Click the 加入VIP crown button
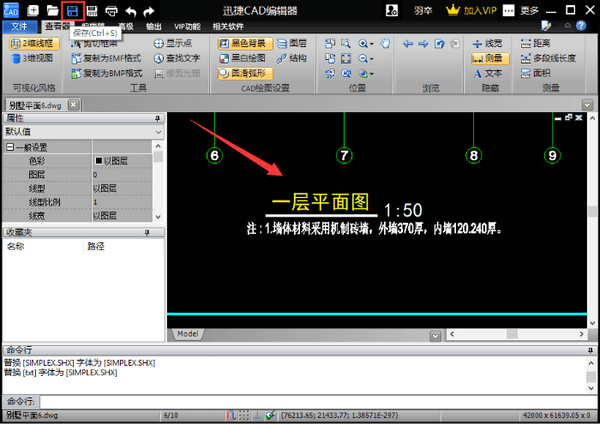600x424 pixels. point(471,10)
